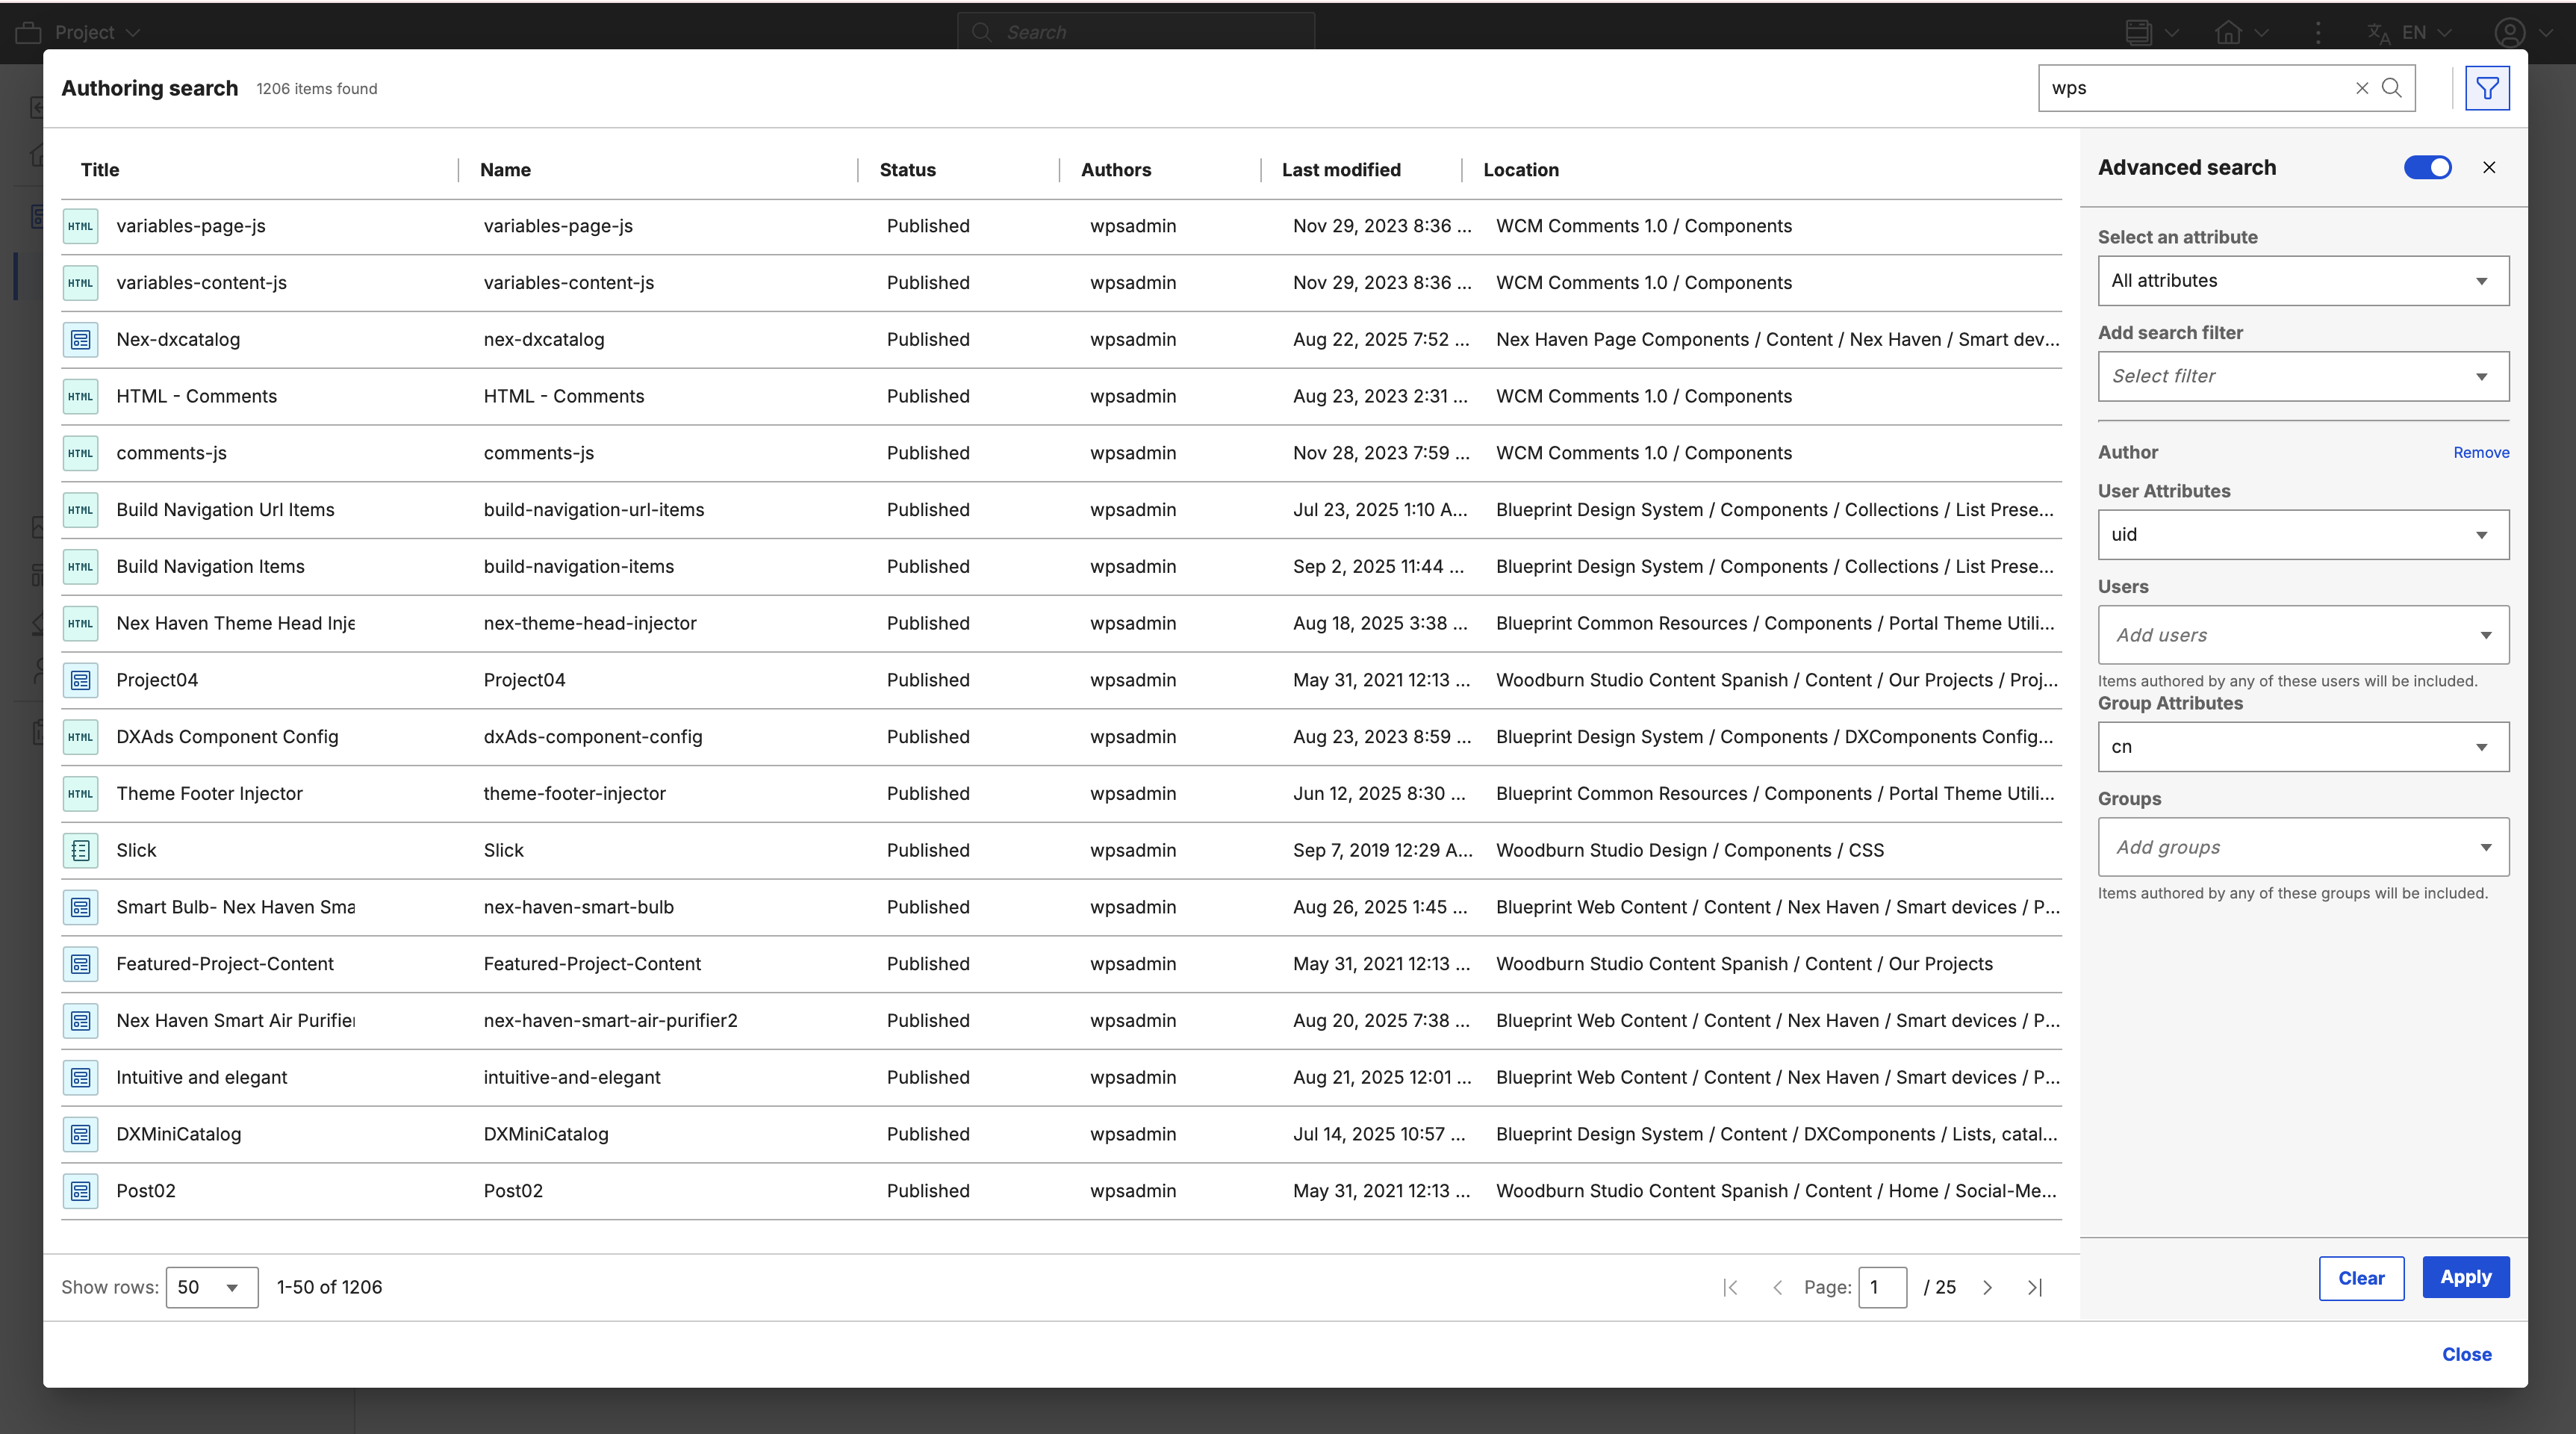Go to the next results page
The height and width of the screenshot is (1434, 2576).
tap(1987, 1287)
